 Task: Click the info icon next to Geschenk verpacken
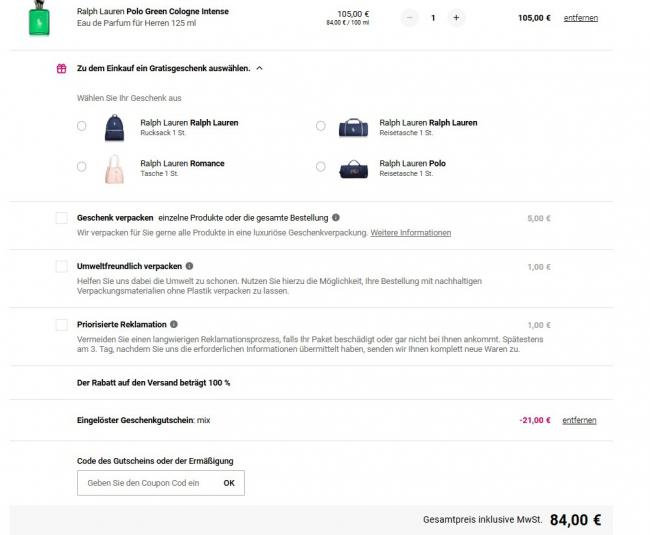pyautogui.click(x=336, y=217)
